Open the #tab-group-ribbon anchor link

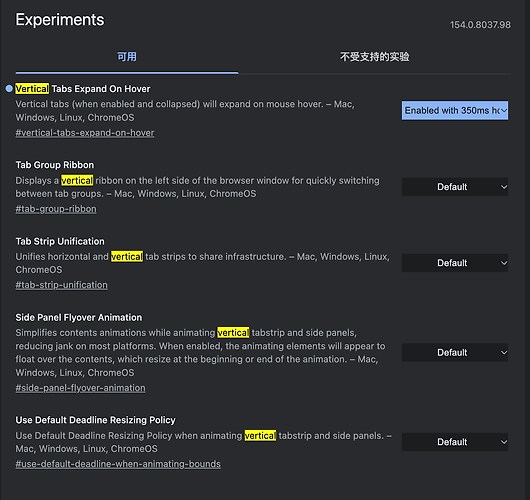56,209
